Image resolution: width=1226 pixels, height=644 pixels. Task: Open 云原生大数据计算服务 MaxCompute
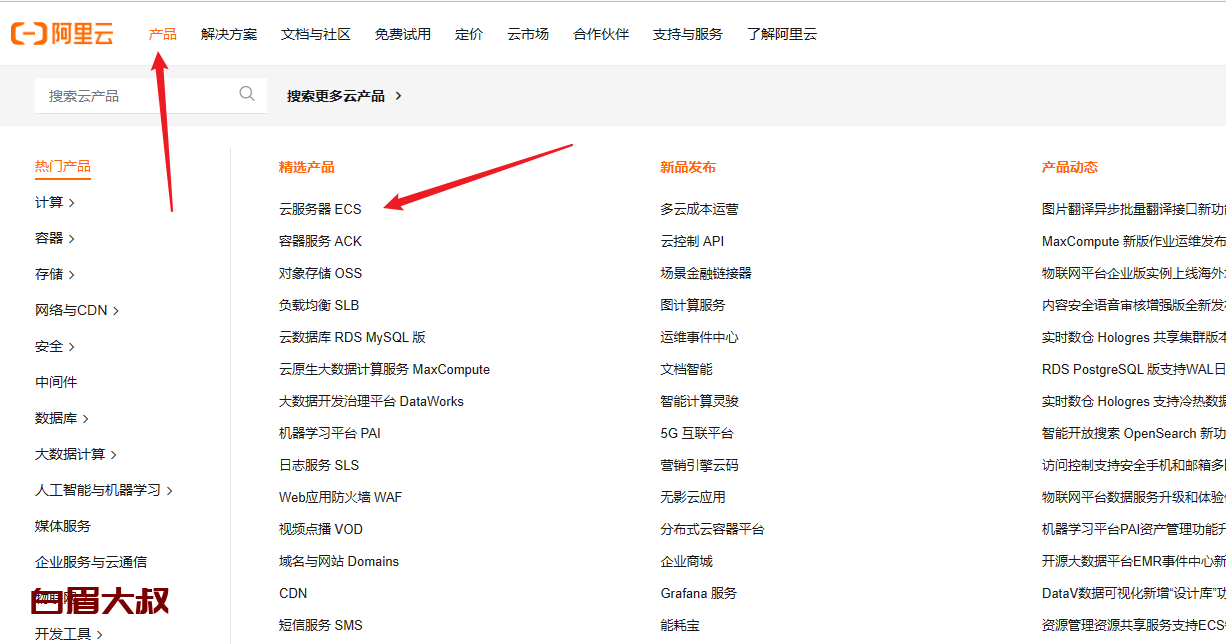tap(384, 369)
